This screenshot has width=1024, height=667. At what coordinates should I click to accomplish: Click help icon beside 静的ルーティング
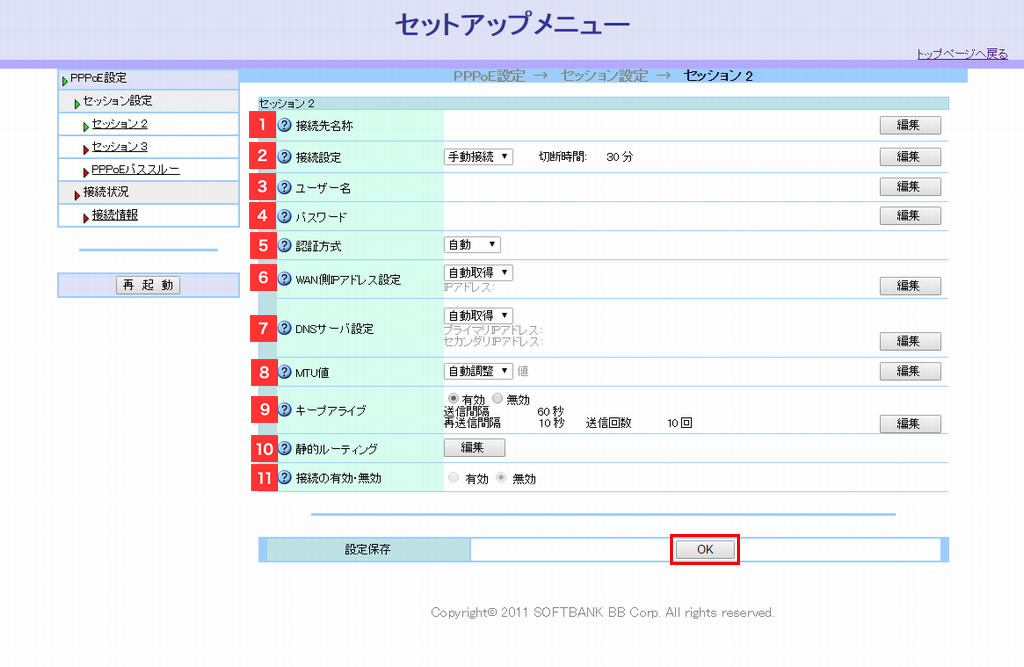click(284, 449)
